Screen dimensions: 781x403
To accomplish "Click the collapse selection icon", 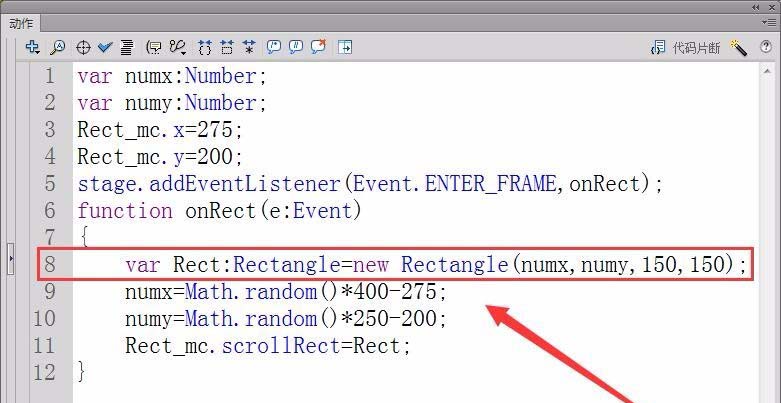I will coord(227,47).
